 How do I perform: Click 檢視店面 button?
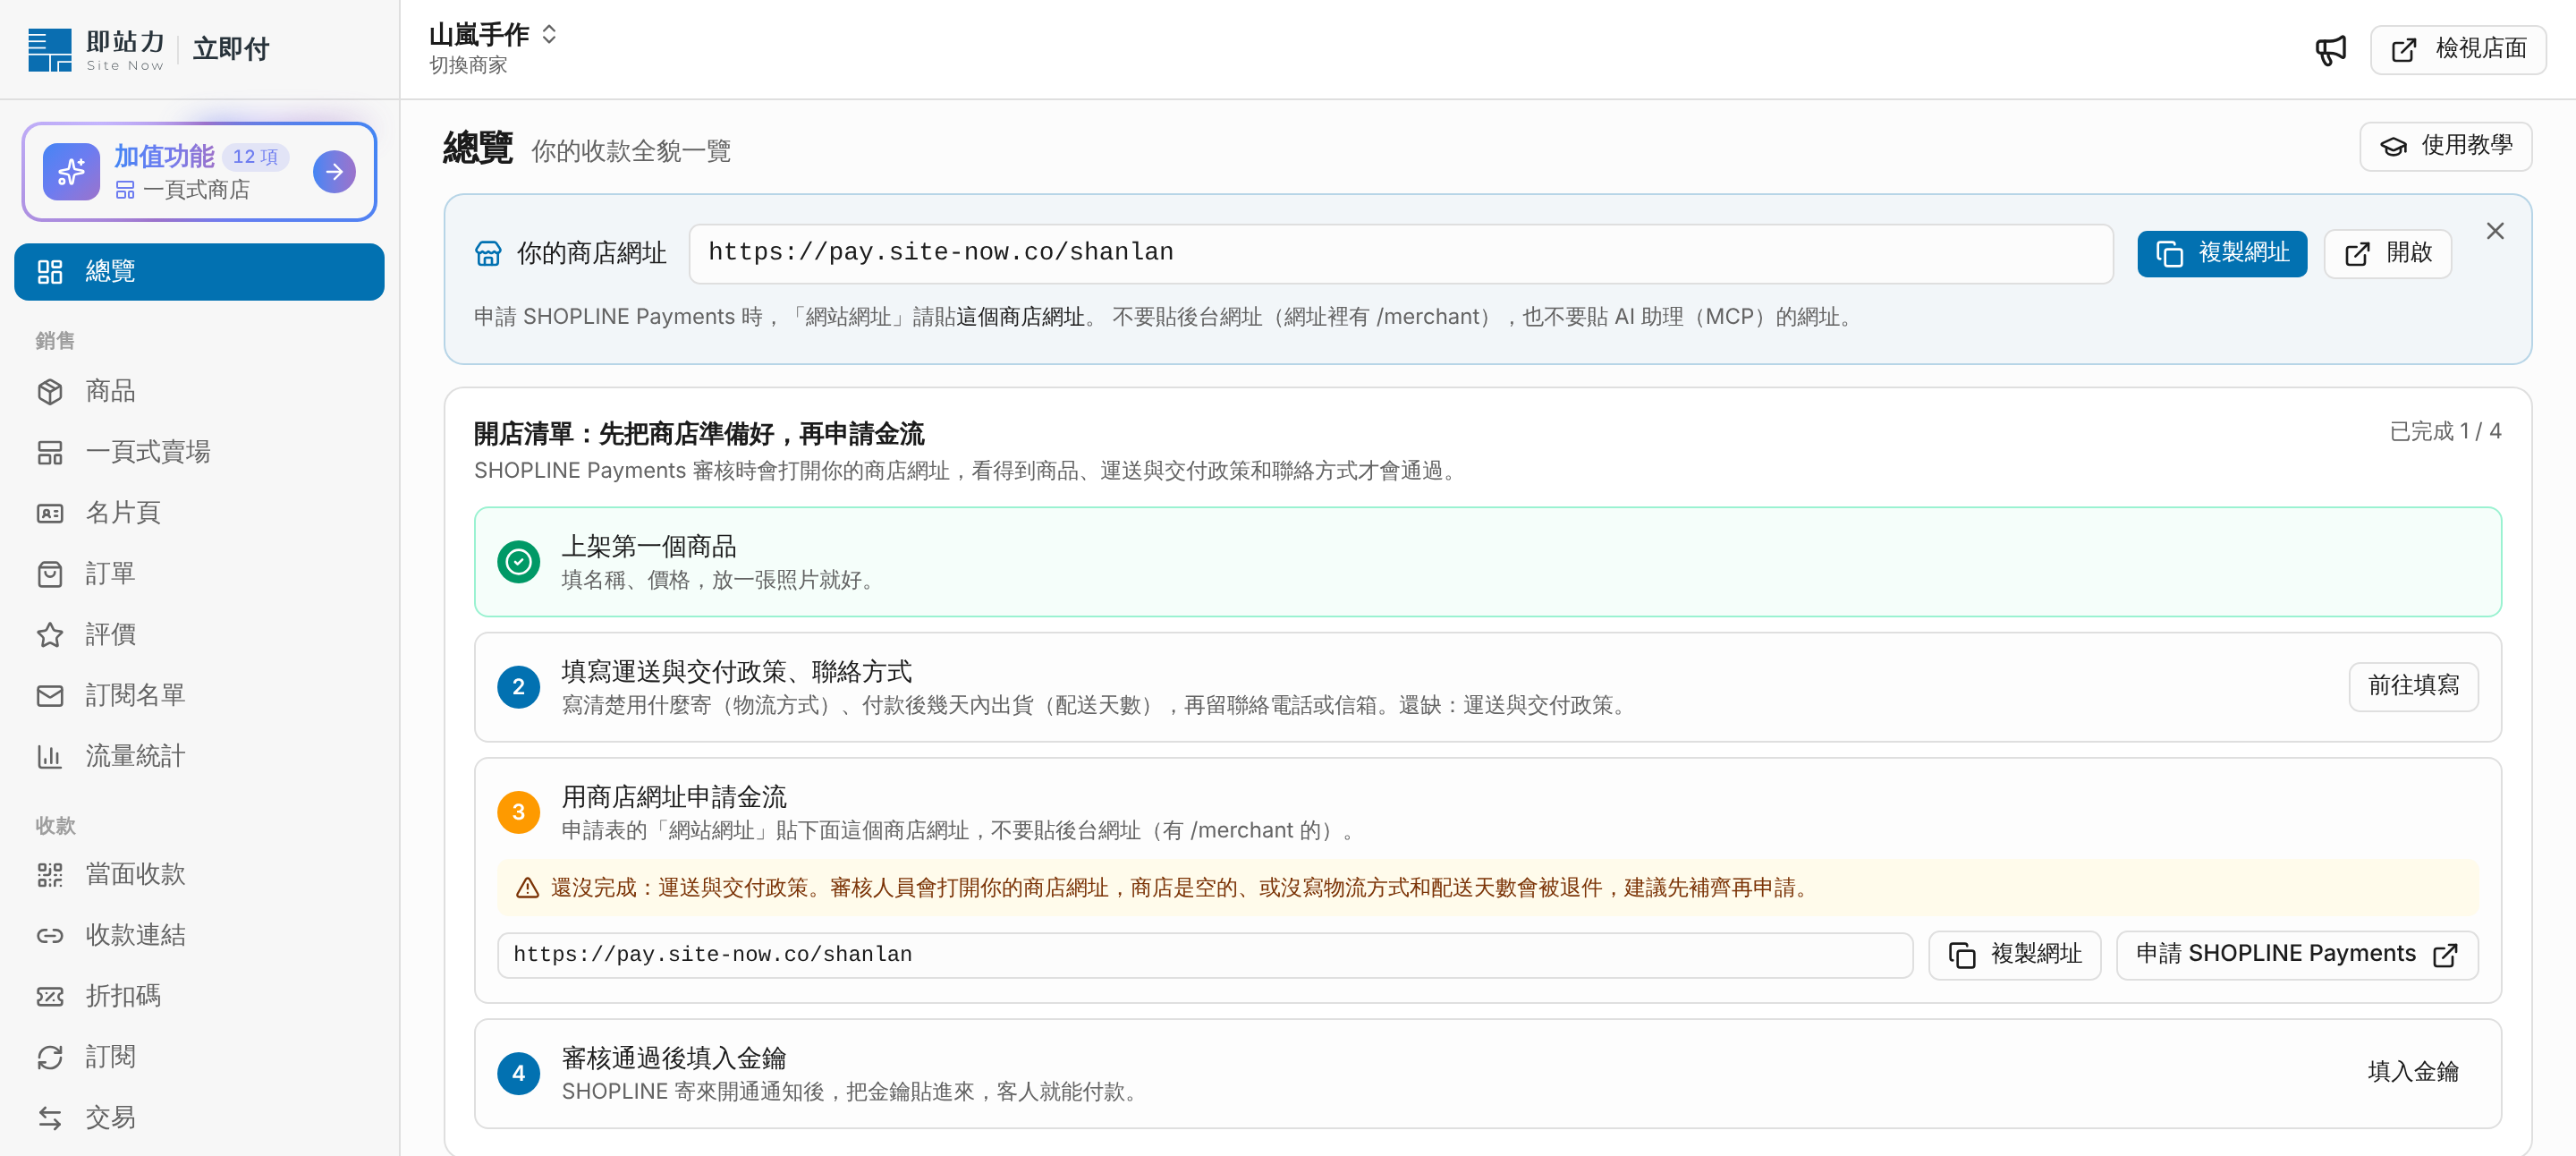pos(2458,49)
